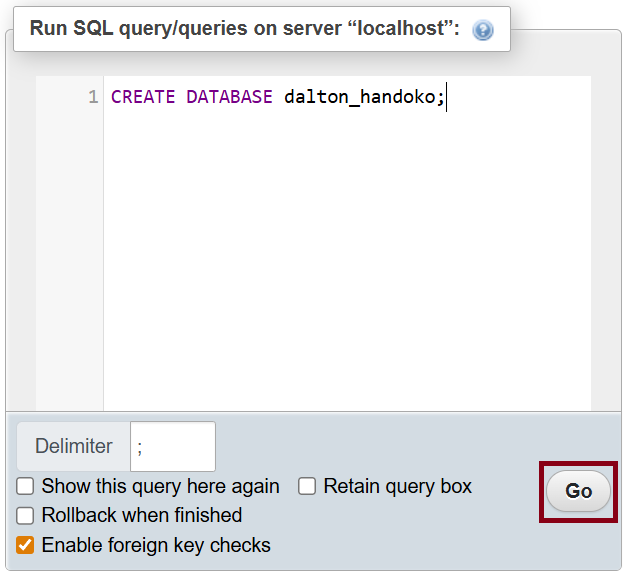Viewport: 623px width, 572px height.
Task: Select the 'dalton_handoko' database name text
Action: 360,97
